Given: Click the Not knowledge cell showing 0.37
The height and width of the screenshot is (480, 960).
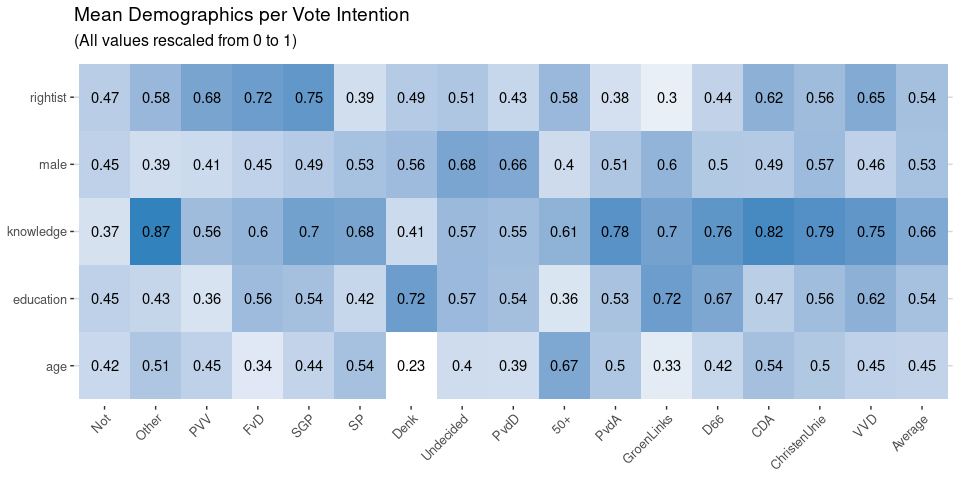Looking at the screenshot, I should [x=104, y=231].
